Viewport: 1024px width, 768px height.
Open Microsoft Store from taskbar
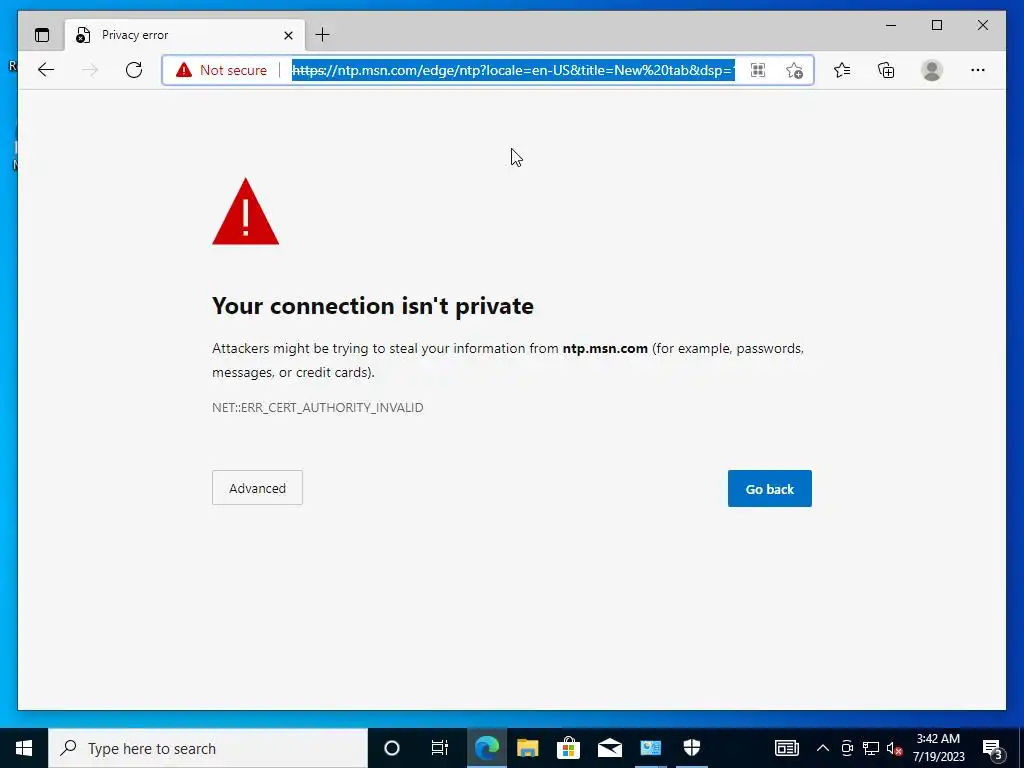pos(569,748)
